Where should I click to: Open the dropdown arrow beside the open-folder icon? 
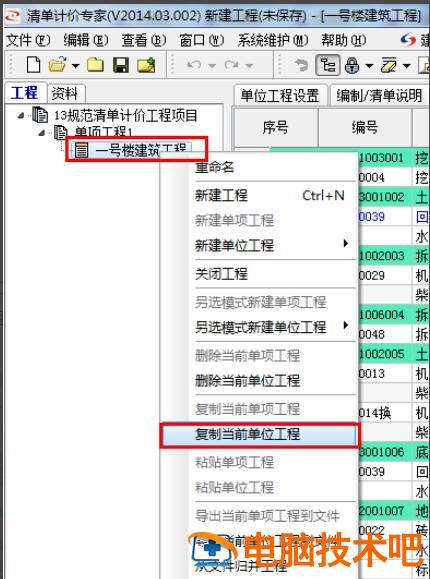click(x=75, y=66)
